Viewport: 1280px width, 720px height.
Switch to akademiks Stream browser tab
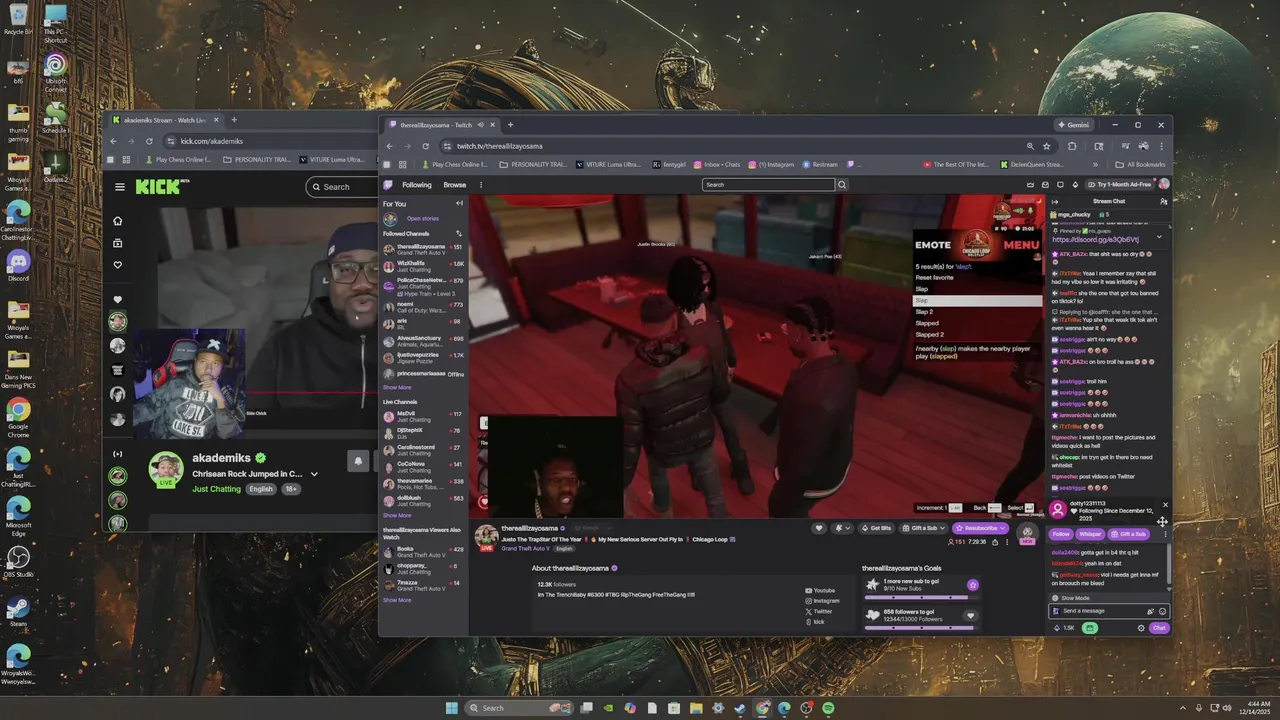point(165,120)
